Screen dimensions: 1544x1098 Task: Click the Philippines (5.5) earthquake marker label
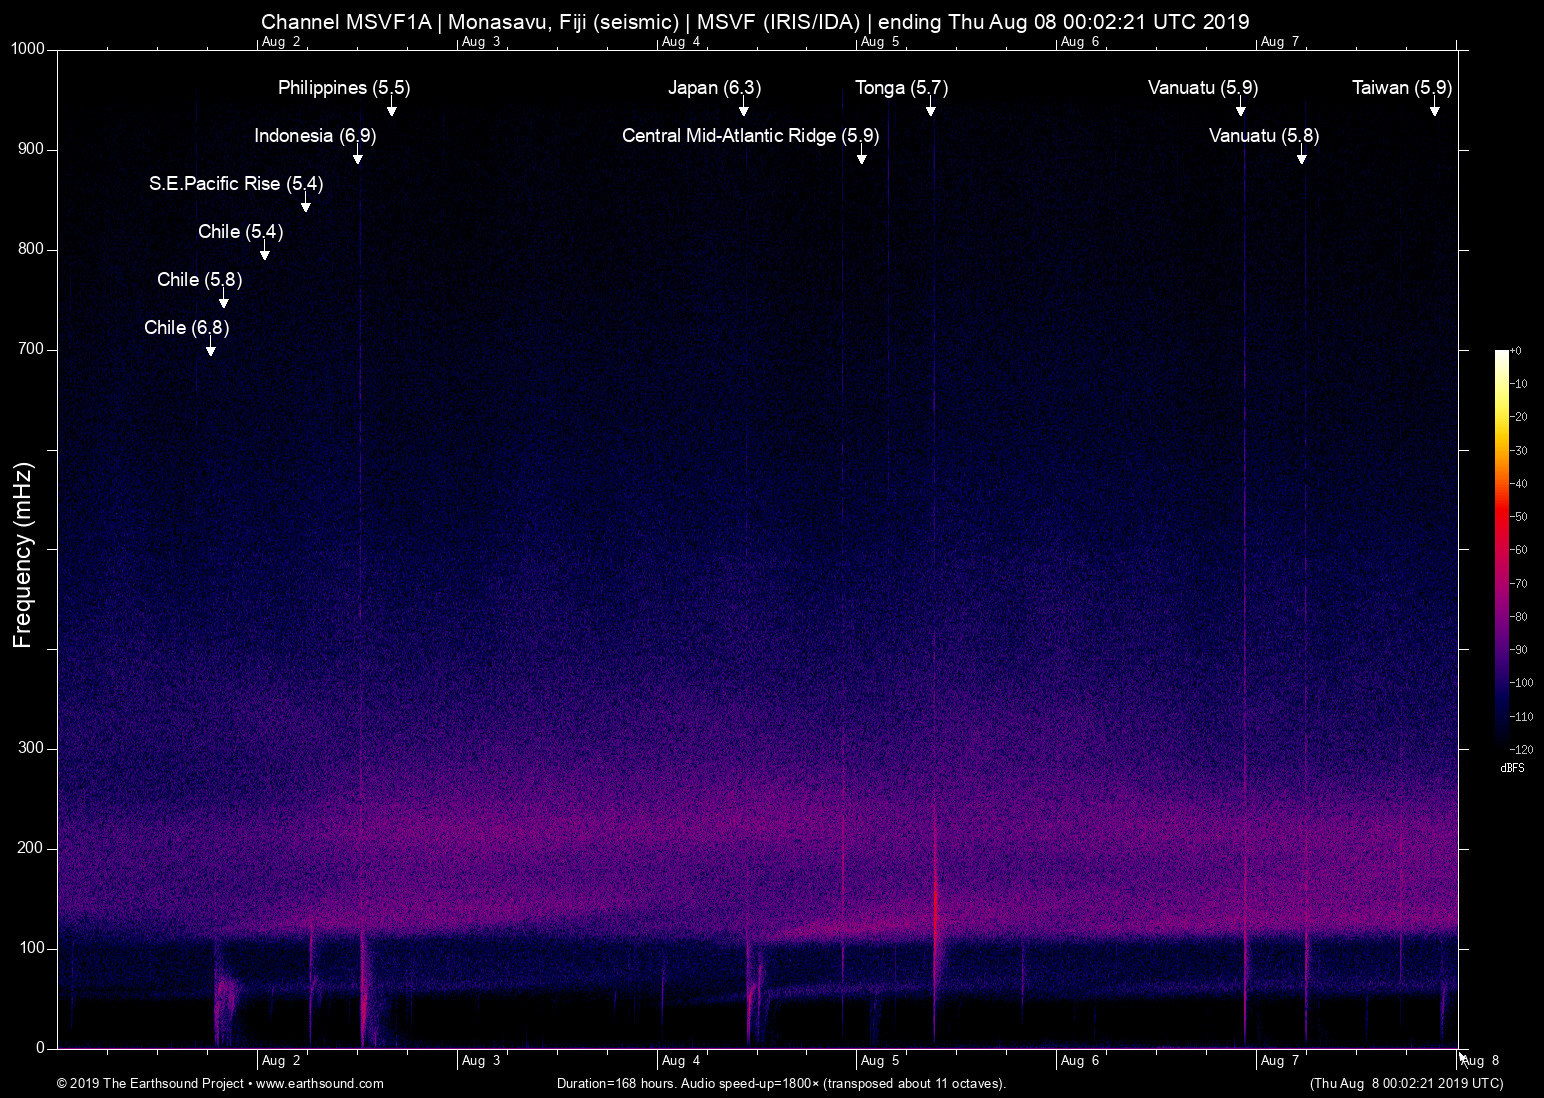[x=344, y=88]
